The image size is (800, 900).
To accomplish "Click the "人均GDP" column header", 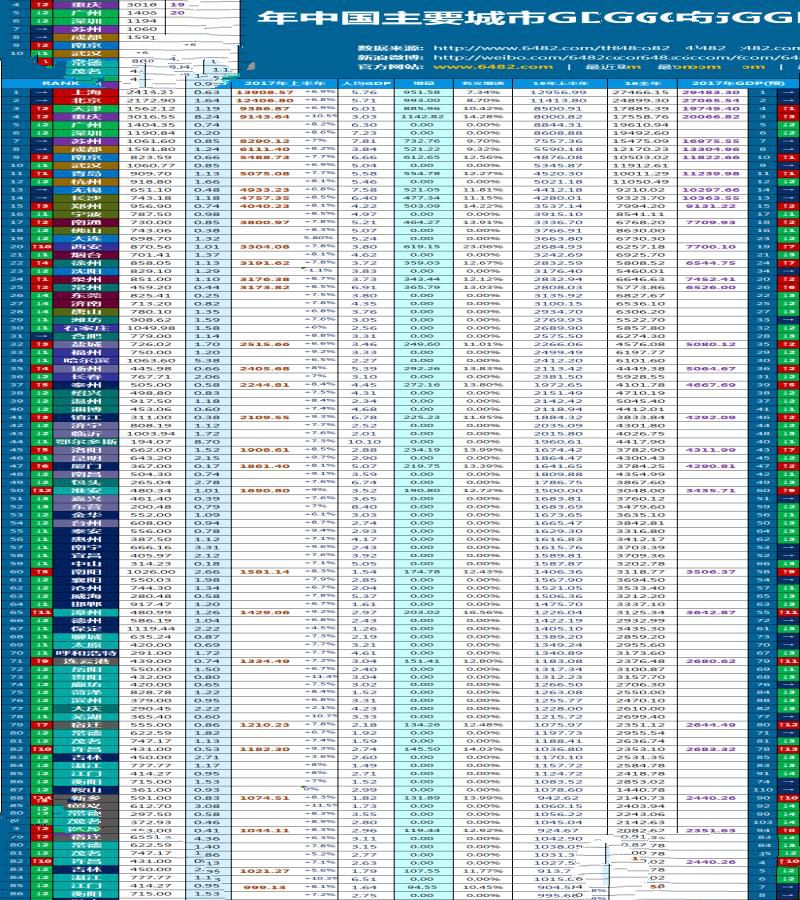I will point(365,83).
